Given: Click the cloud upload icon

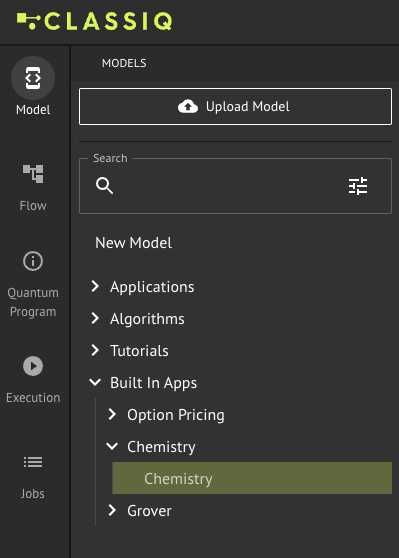Looking at the screenshot, I should coord(188,106).
